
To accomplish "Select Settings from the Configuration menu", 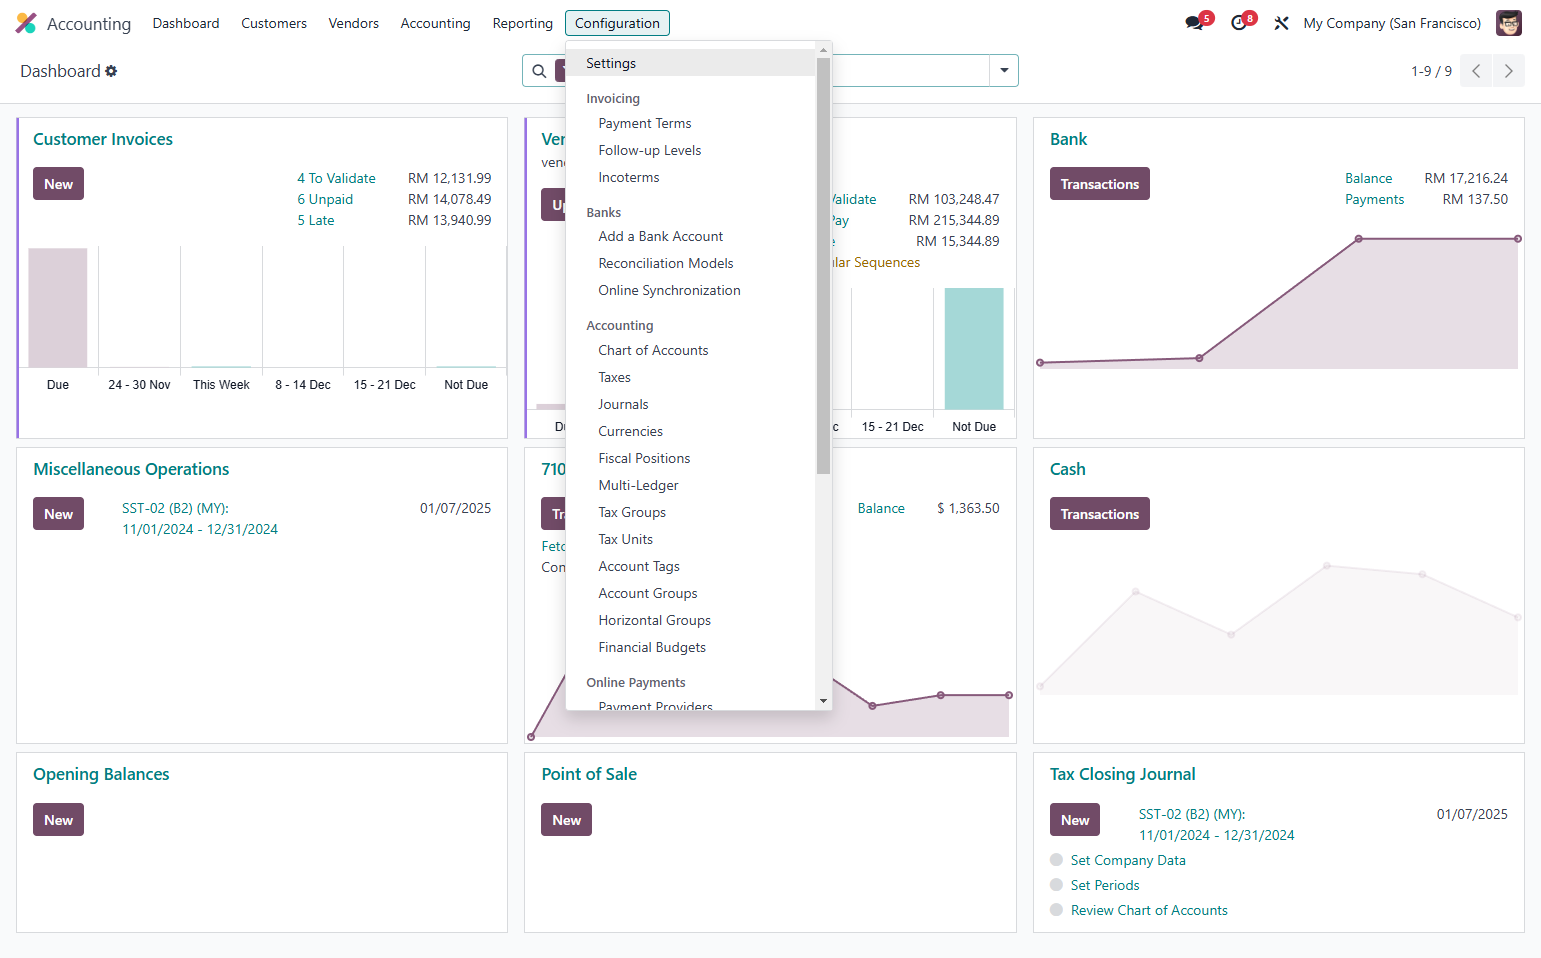I will point(691,63).
